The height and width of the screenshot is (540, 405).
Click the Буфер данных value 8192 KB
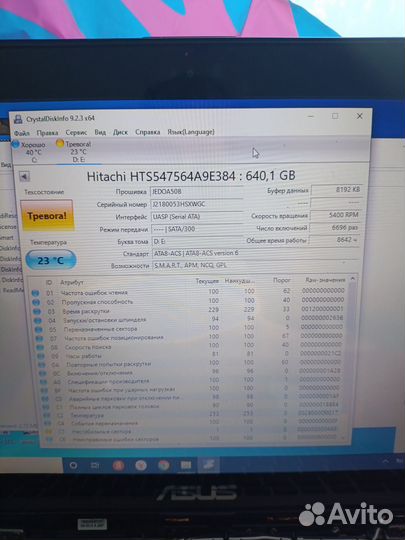click(x=336, y=189)
